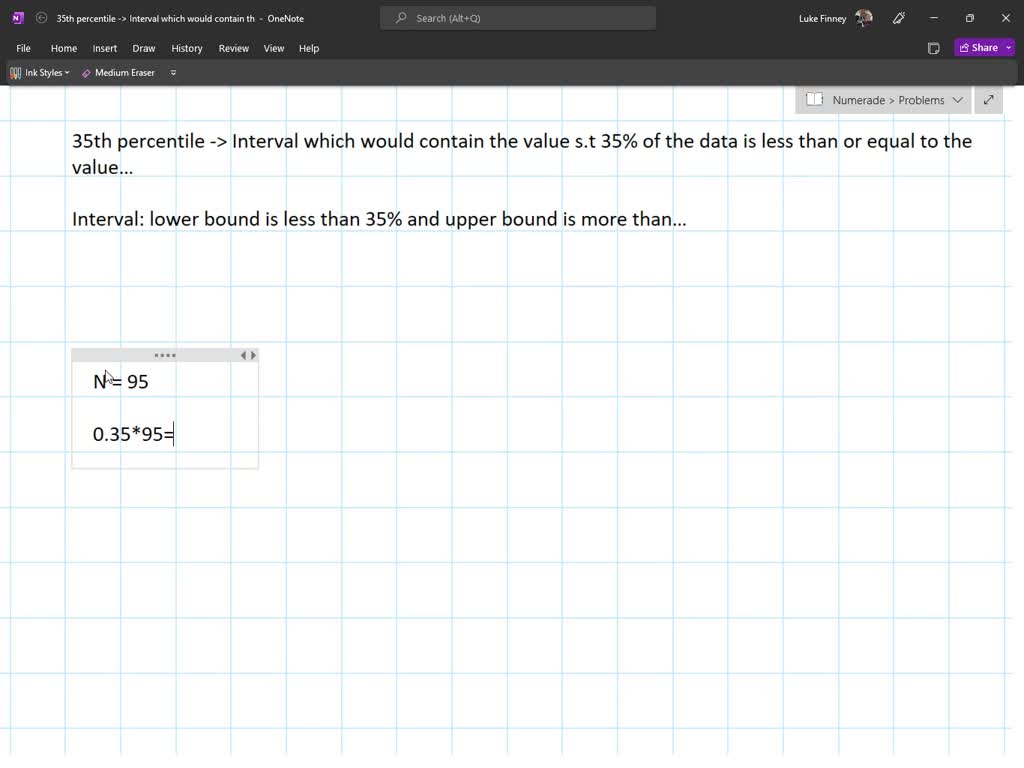Open the sticky notes feed icon
Image resolution: width=1024 pixels, height=768 pixels.
pos(933,48)
